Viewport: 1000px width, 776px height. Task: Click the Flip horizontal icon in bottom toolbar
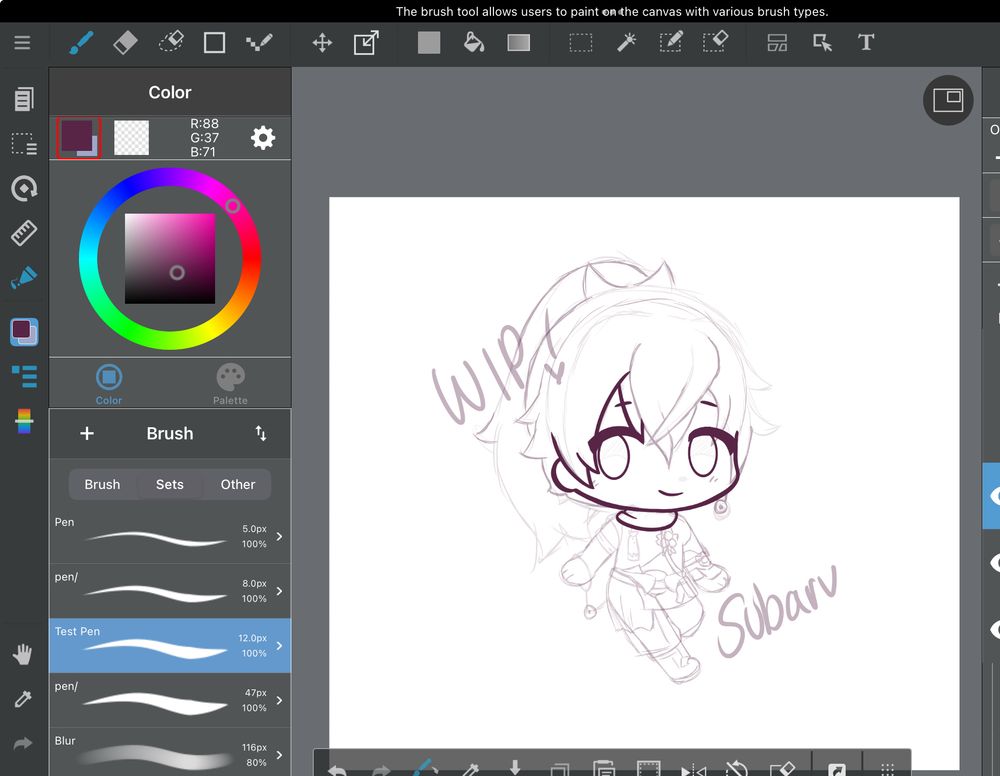(x=693, y=769)
